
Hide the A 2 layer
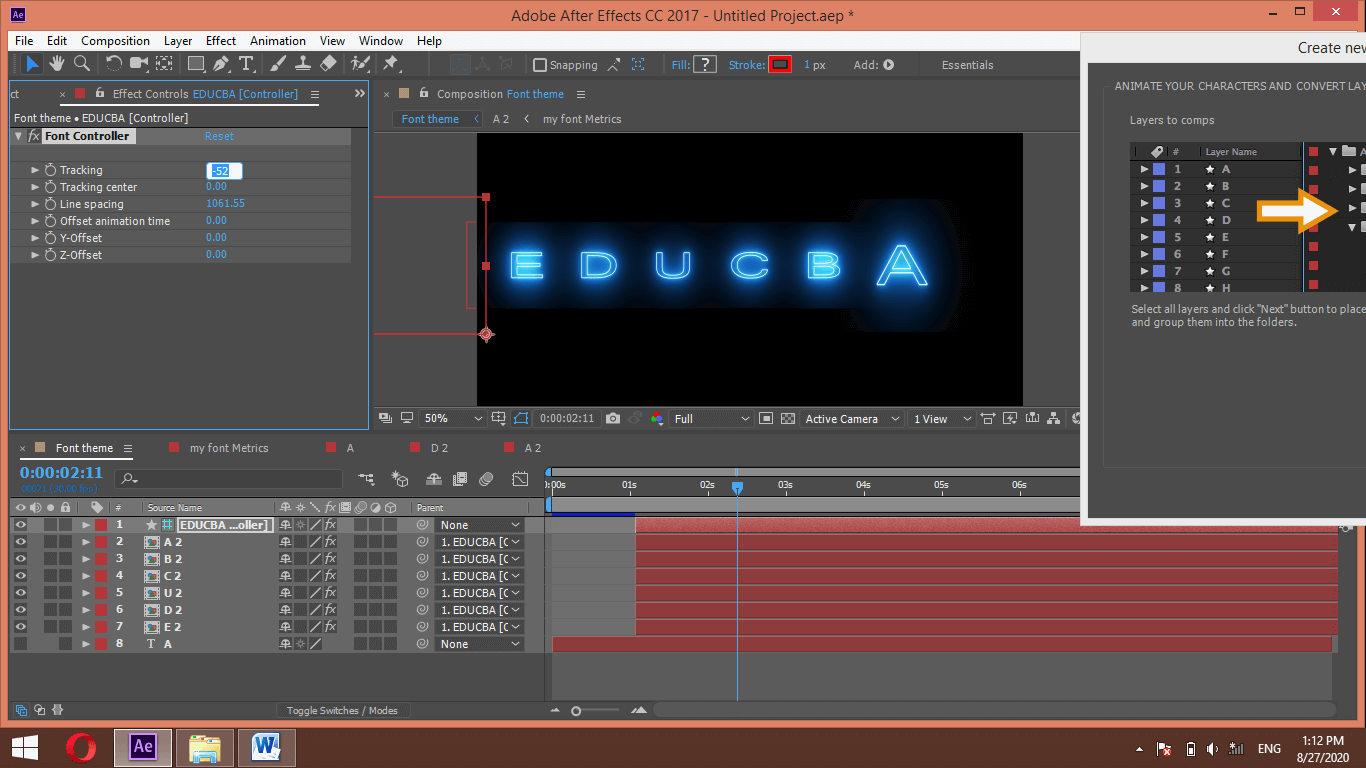click(x=20, y=542)
